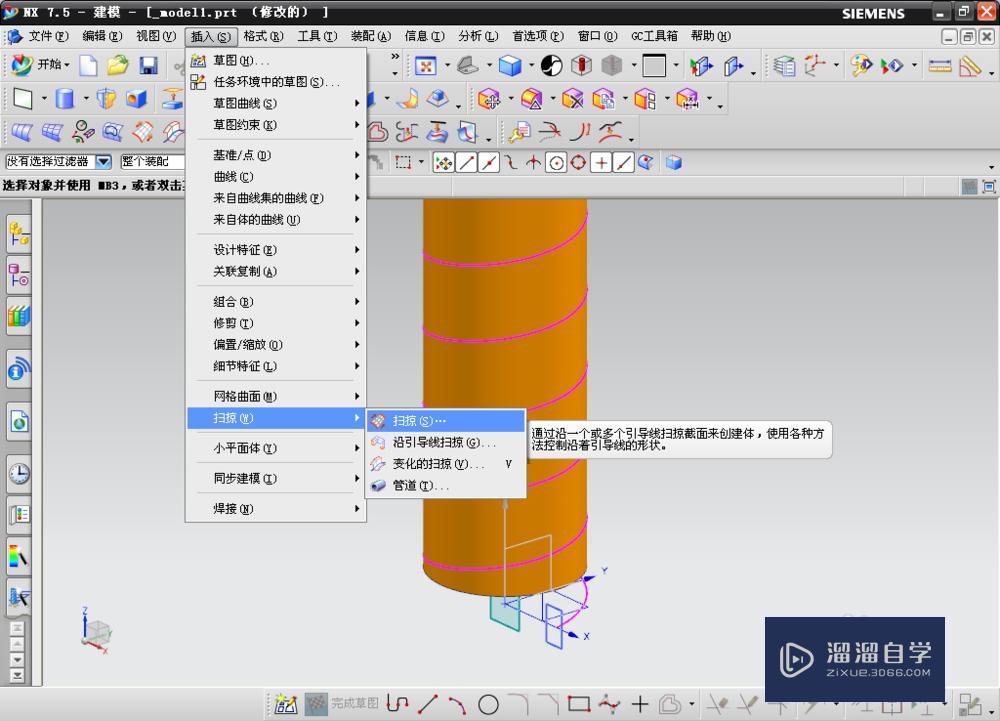The width and height of the screenshot is (1000, 721).
Task: Click 任务环境中的草图 menu entry
Action: [x=276, y=82]
